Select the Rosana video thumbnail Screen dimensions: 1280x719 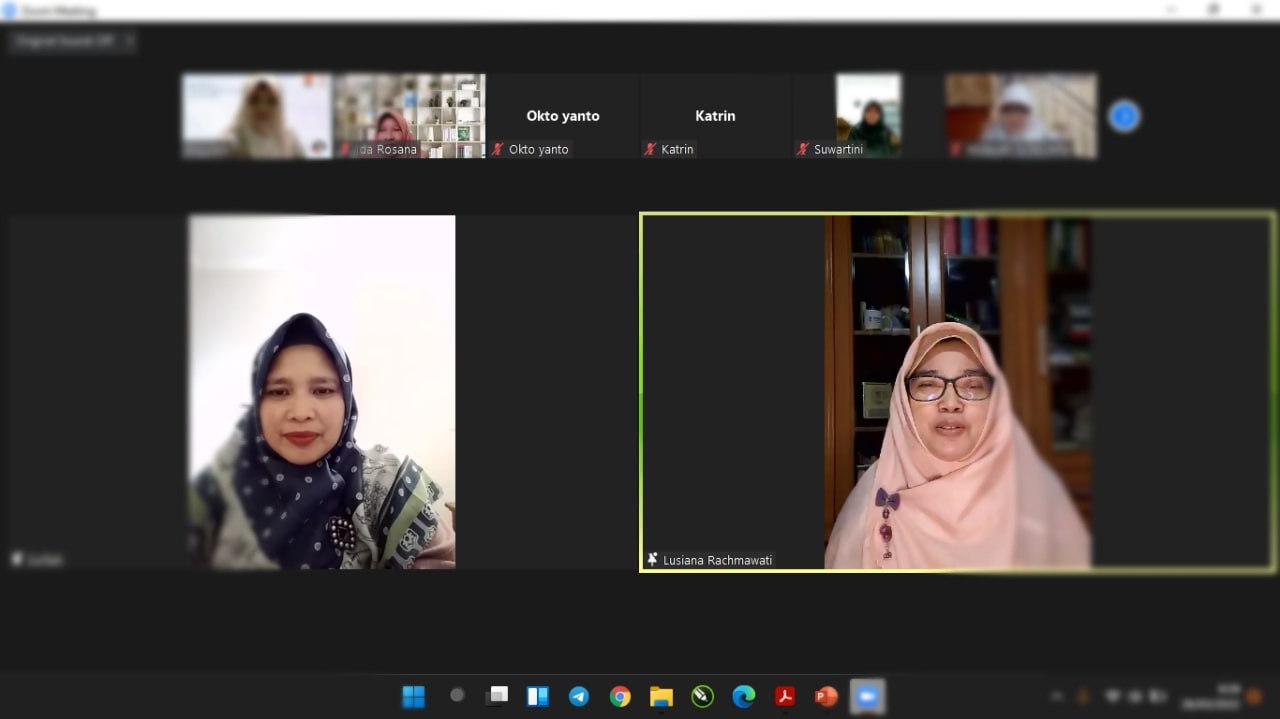tap(409, 115)
